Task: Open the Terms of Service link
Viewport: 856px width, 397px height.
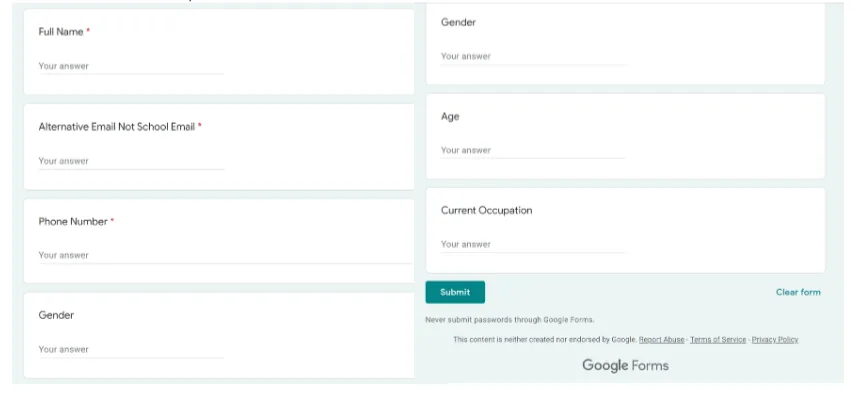Action: point(718,340)
